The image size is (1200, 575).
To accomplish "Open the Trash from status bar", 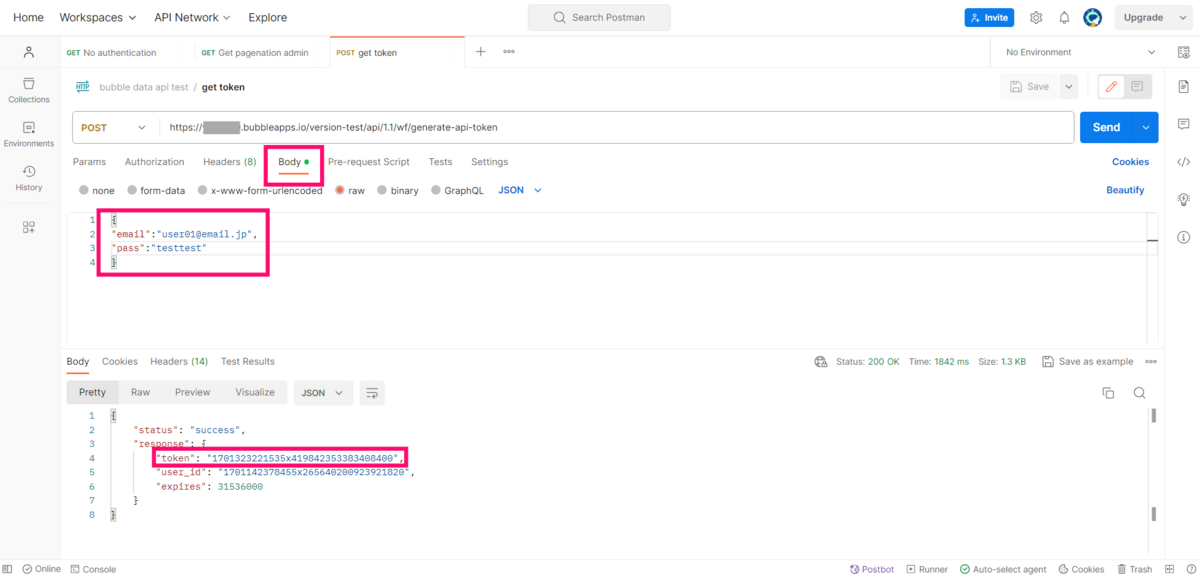I will (1134, 569).
